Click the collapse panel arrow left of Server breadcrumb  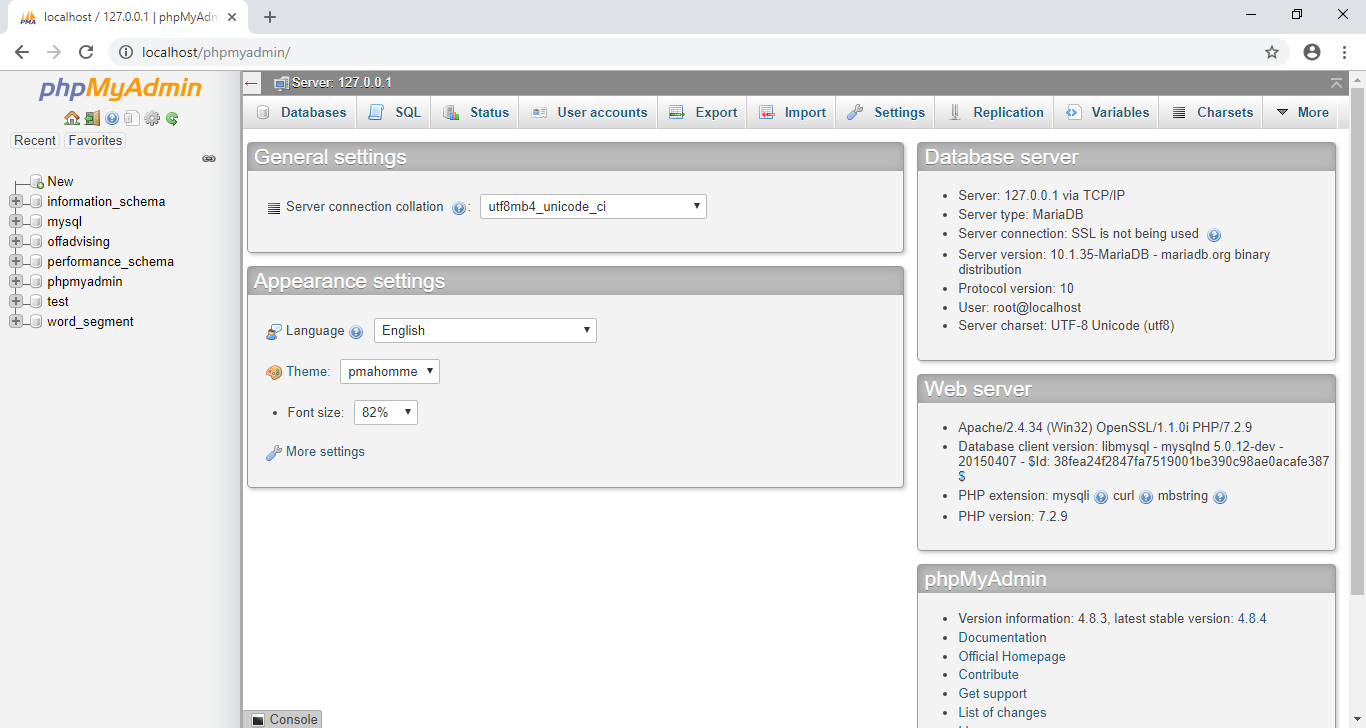point(252,83)
